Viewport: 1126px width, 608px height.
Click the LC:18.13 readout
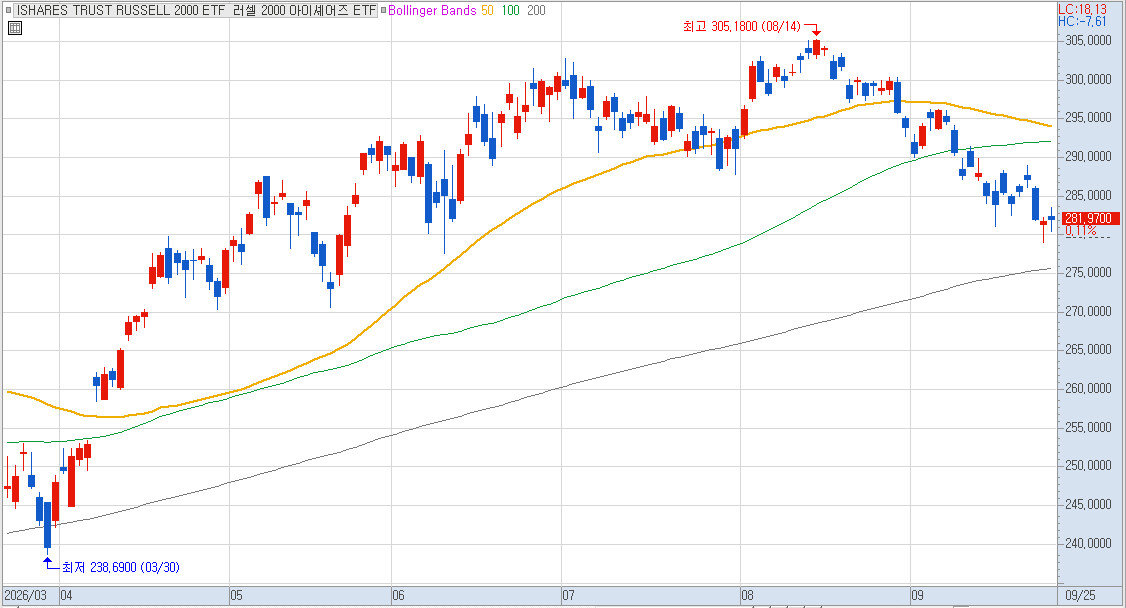coord(1082,9)
